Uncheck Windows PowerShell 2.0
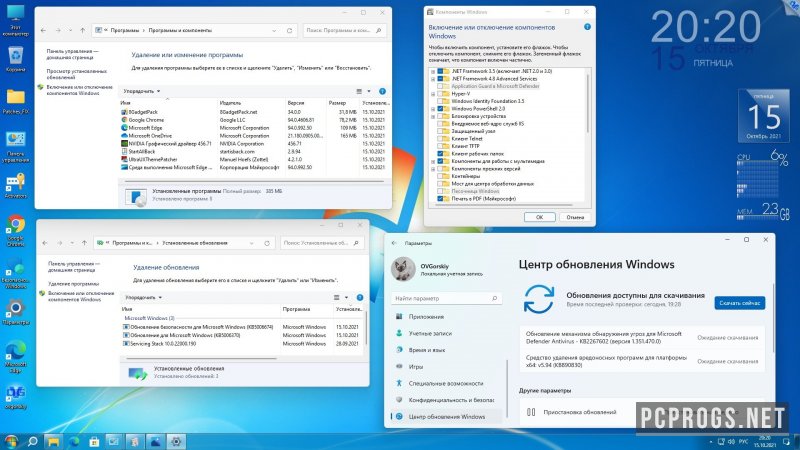 click(440, 109)
